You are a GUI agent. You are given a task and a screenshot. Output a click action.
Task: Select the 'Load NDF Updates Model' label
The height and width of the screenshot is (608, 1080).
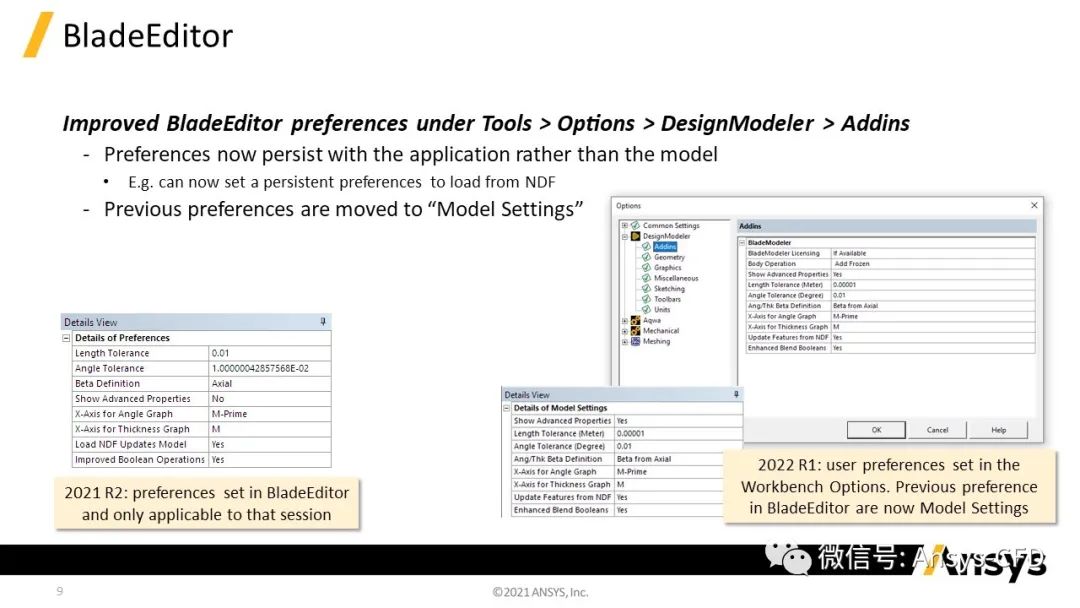pyautogui.click(x=130, y=444)
